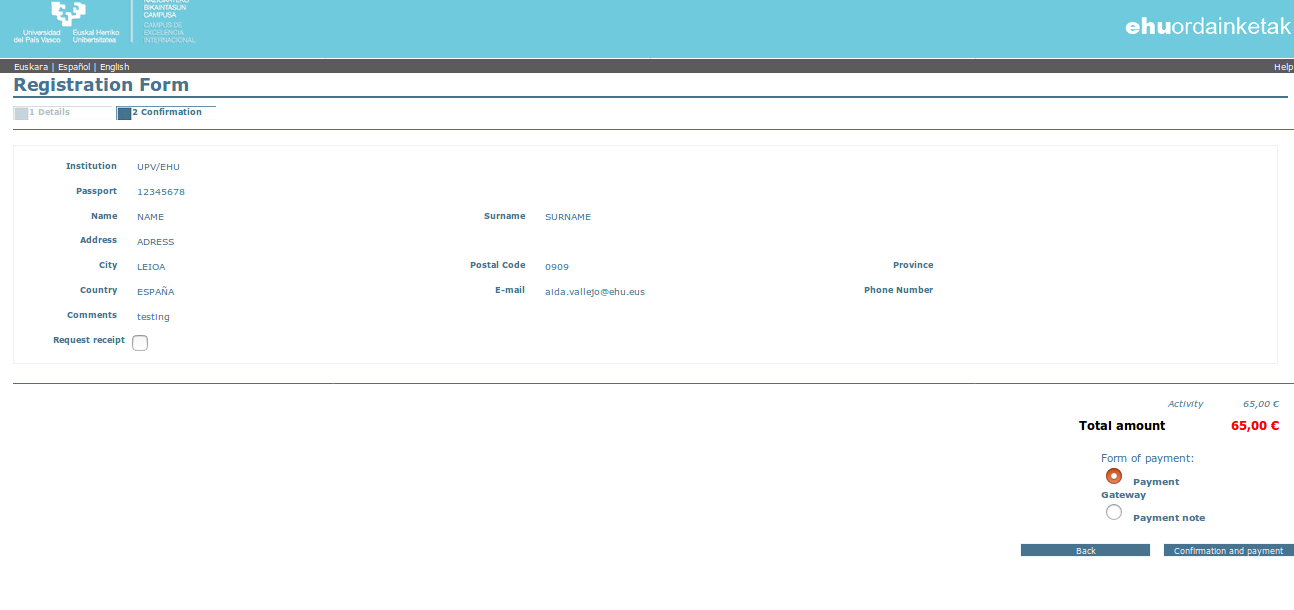Screen dimensions: 1294x610
Task: Click the passport number 12345678
Action: (161, 192)
